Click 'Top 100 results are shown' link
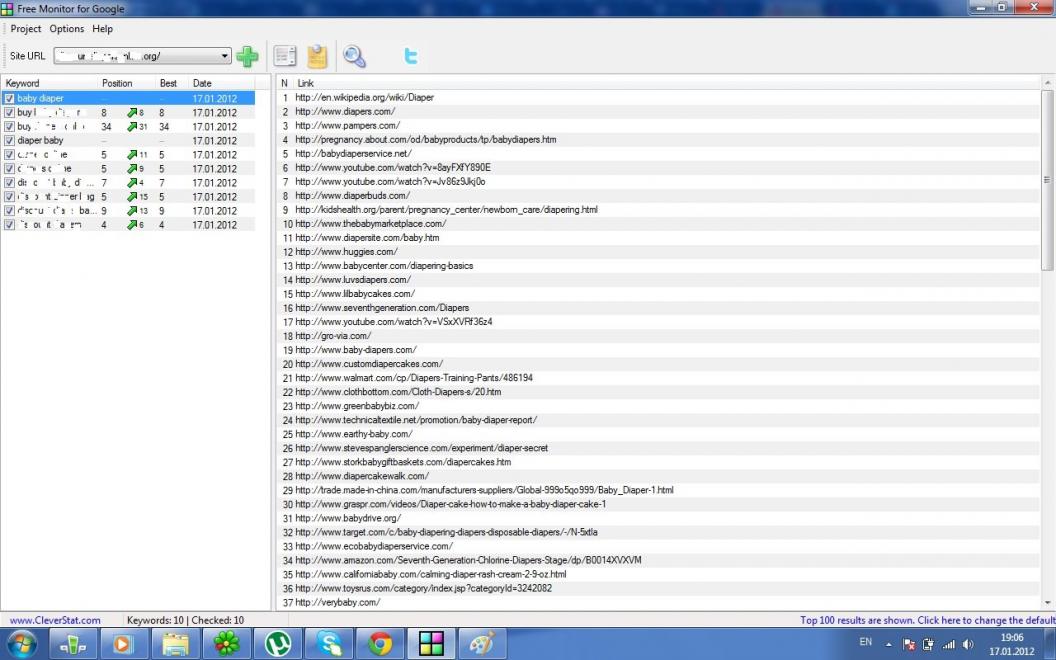 coord(927,620)
